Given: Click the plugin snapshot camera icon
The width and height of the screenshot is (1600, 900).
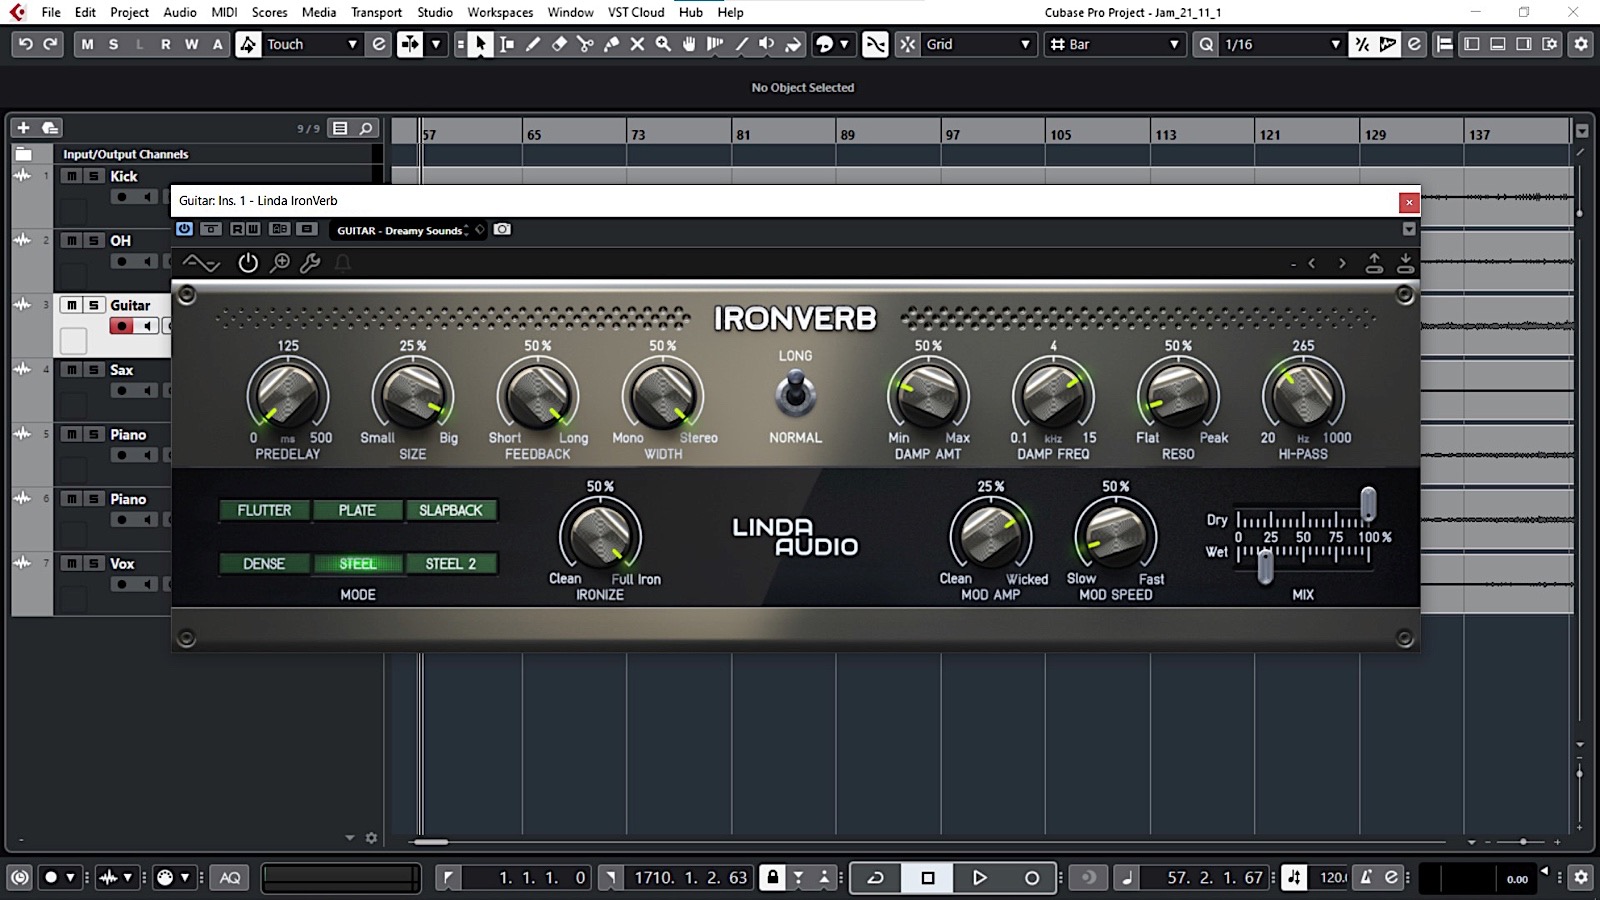Looking at the screenshot, I should click(502, 229).
